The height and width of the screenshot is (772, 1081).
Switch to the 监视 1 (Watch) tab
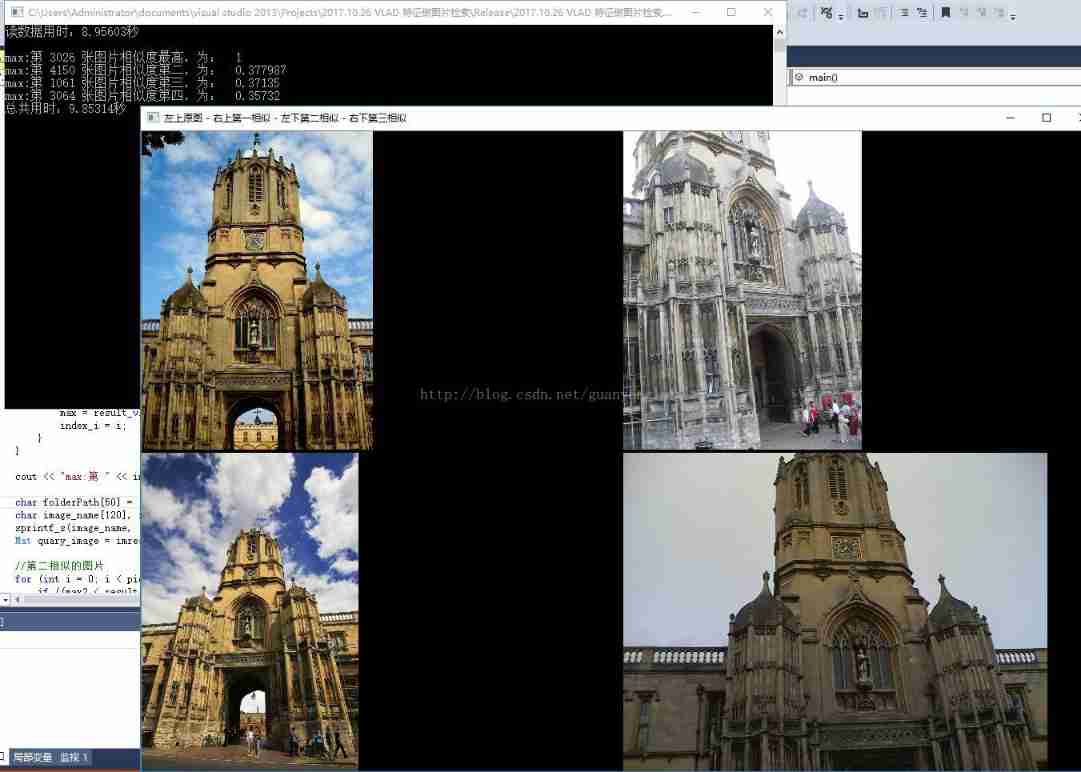[x=72, y=757]
